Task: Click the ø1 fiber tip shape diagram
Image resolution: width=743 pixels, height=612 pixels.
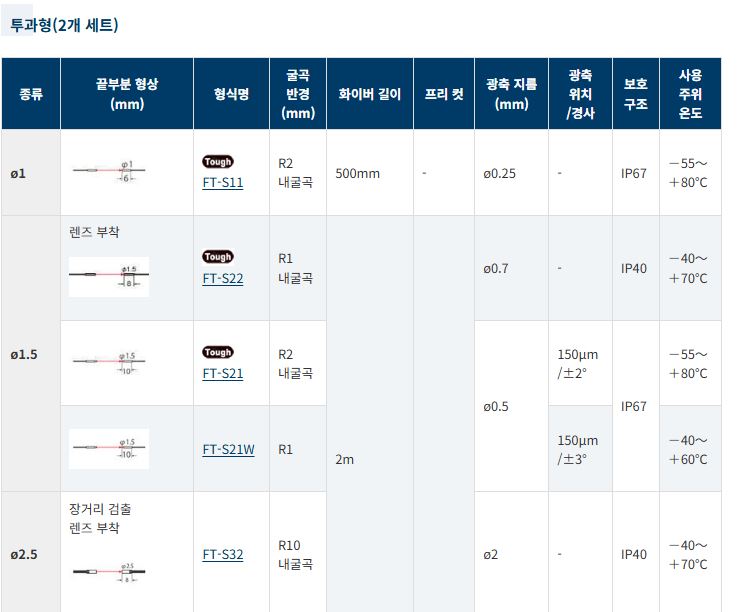Action: (x=109, y=171)
